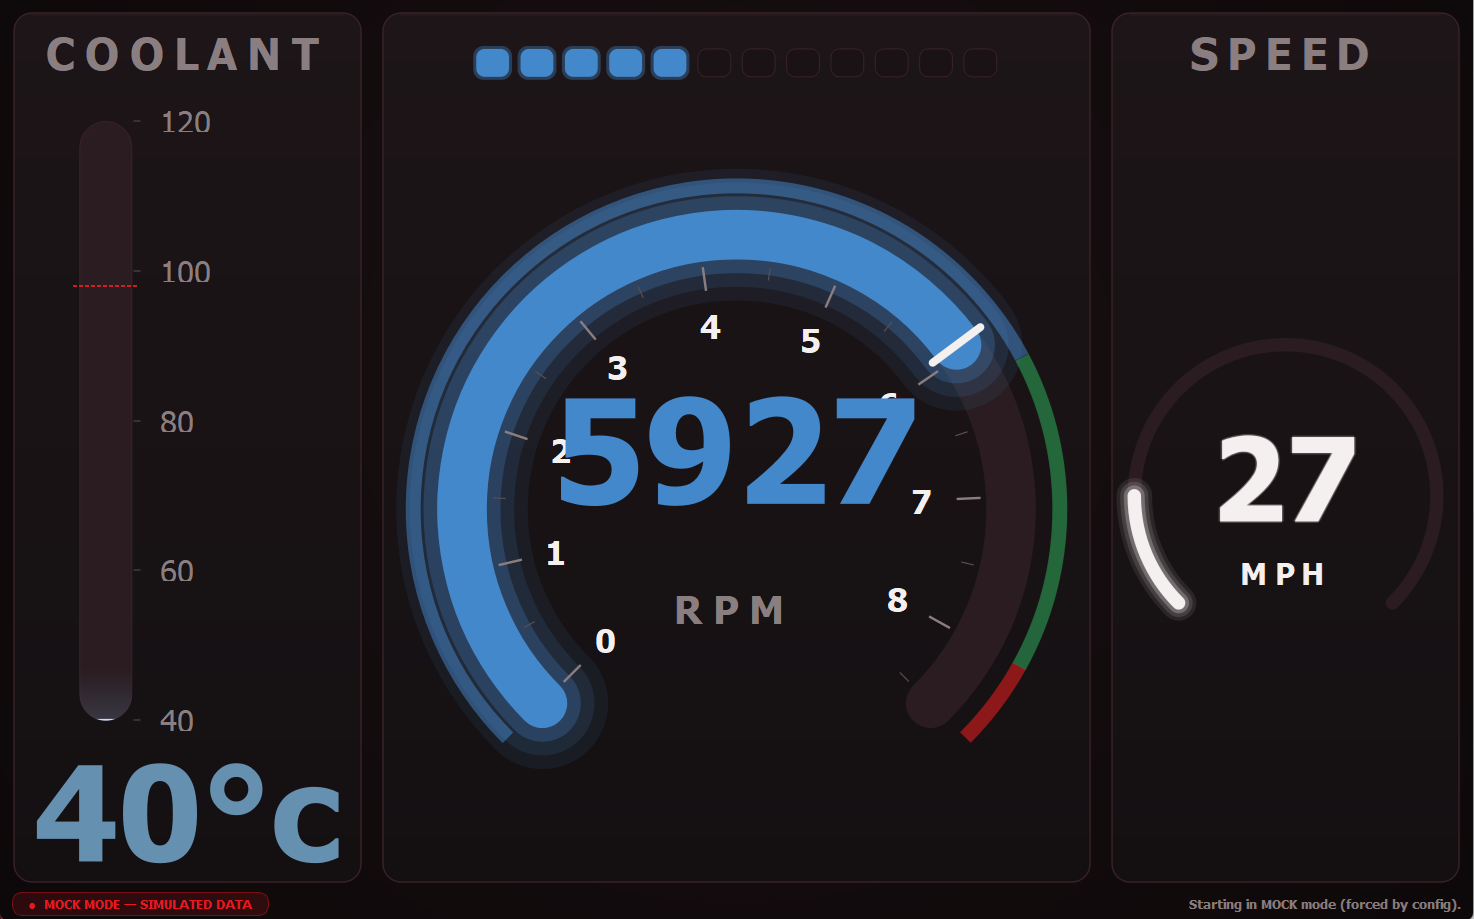Click the 40 mark on coolant scale

[x=177, y=721]
